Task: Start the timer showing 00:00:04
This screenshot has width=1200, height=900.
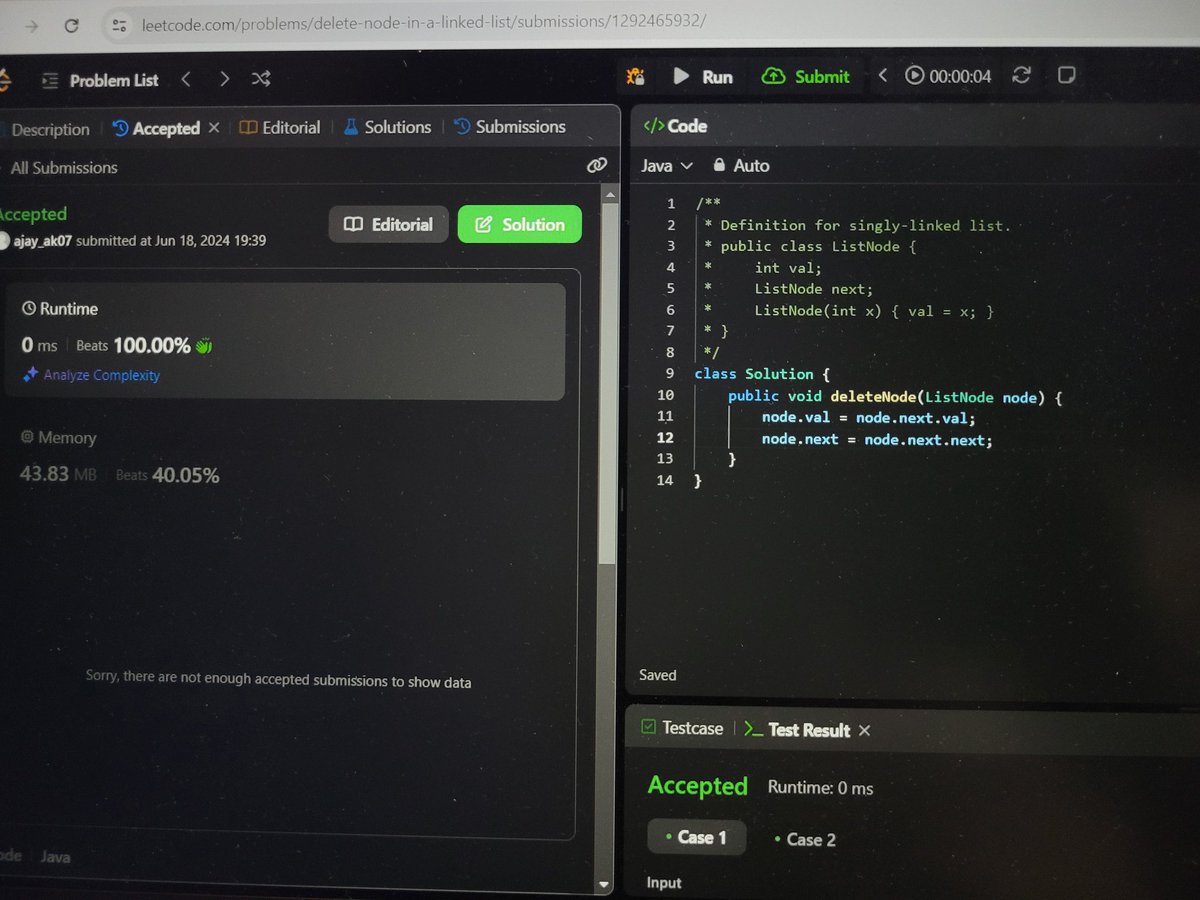Action: click(948, 76)
